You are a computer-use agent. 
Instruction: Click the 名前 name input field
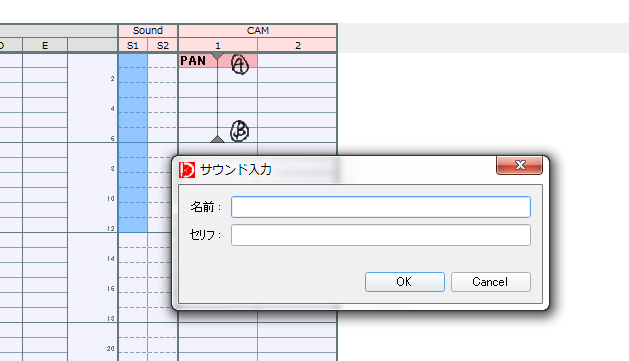click(381, 207)
